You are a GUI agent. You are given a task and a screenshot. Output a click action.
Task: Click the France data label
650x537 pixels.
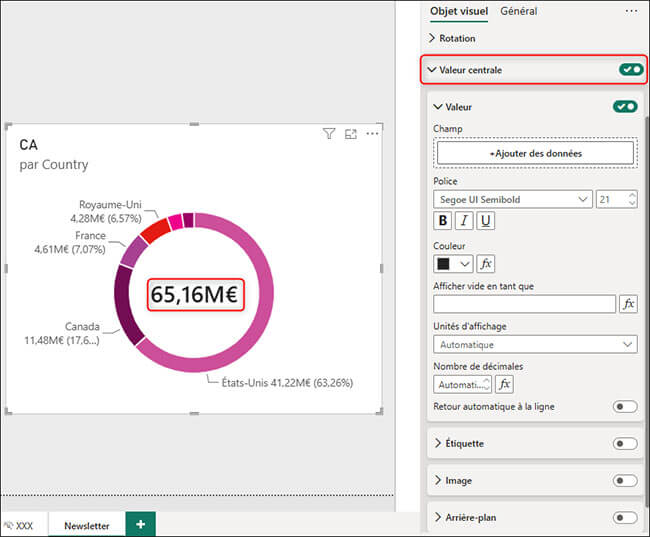pos(70,242)
